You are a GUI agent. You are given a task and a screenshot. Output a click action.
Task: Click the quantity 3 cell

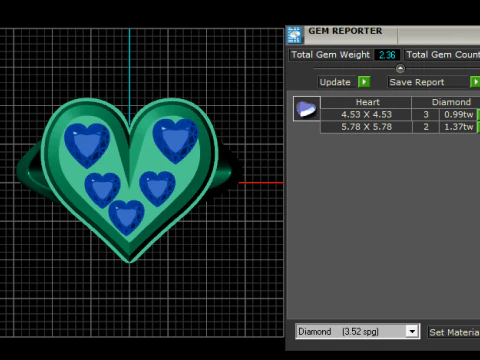pyautogui.click(x=426, y=115)
